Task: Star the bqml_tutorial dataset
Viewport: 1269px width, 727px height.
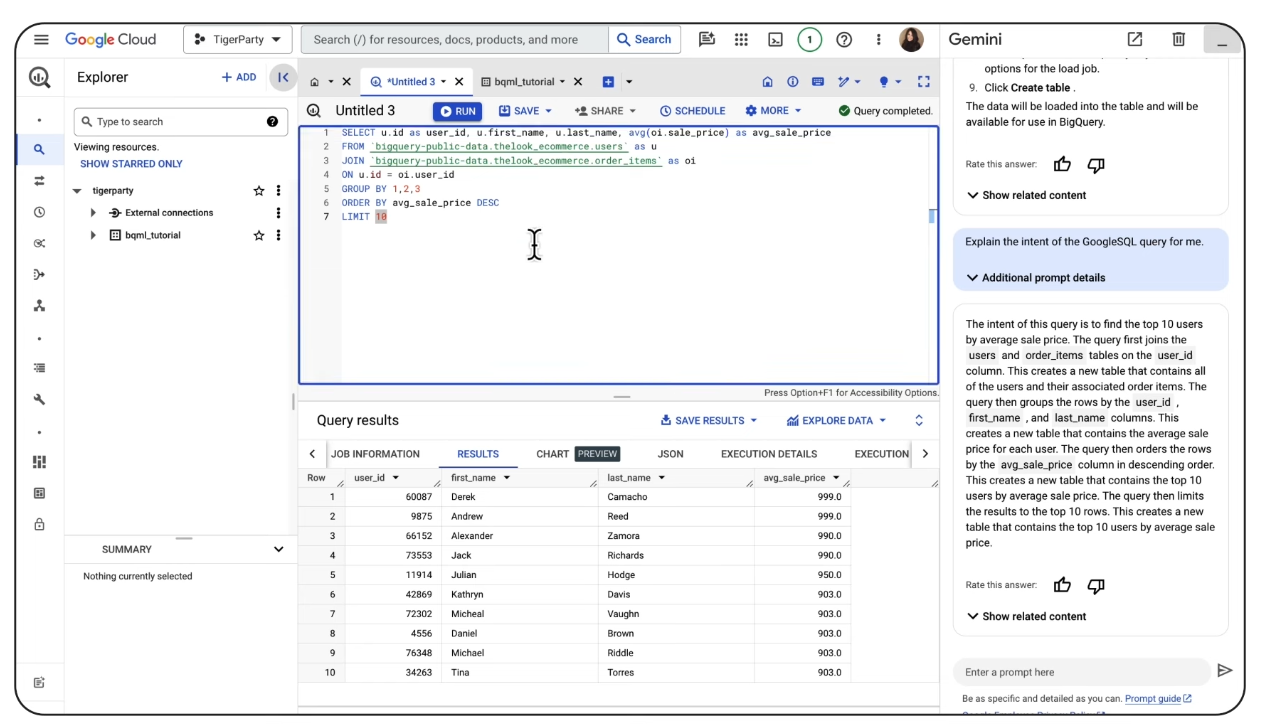Action: 259,236
